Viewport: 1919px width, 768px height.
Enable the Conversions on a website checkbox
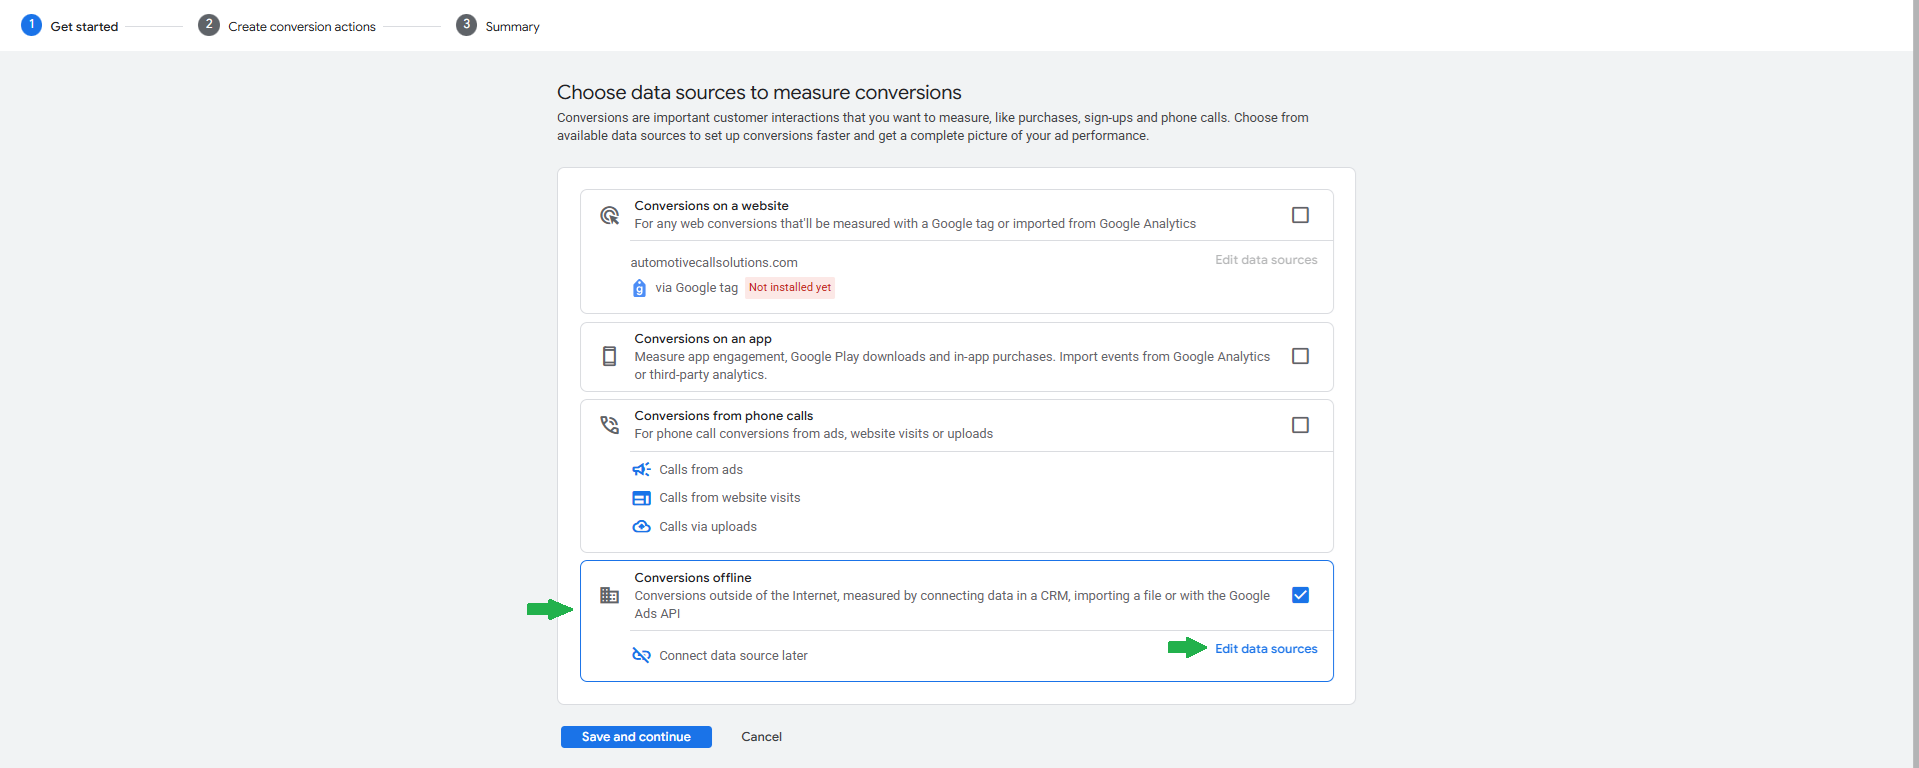[1300, 215]
